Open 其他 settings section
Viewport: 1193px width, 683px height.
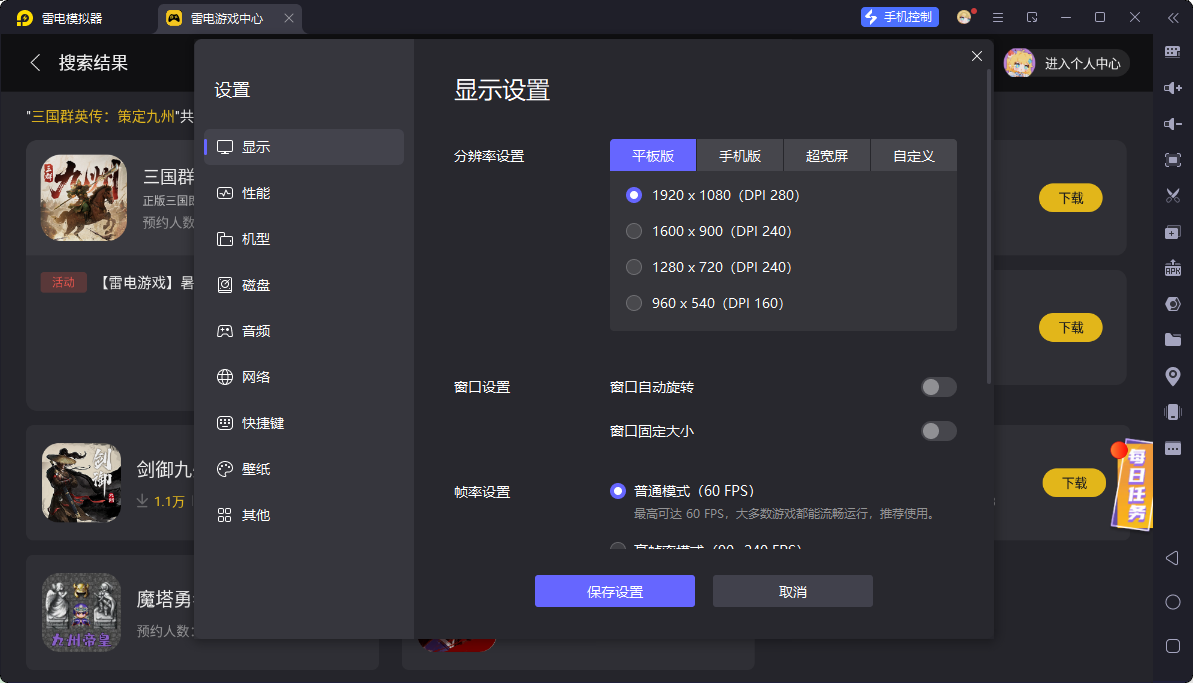point(304,515)
